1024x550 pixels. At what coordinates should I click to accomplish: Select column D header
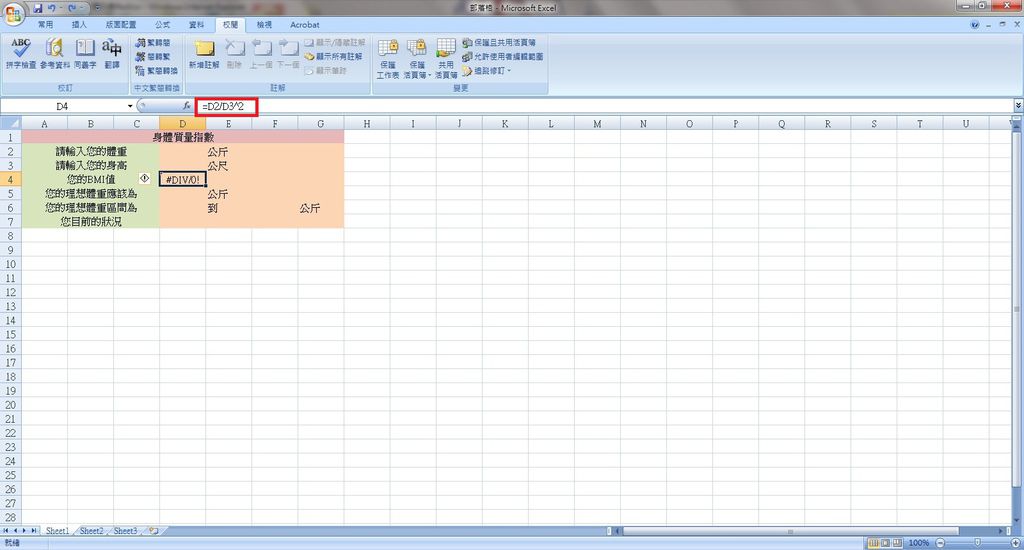coord(182,123)
